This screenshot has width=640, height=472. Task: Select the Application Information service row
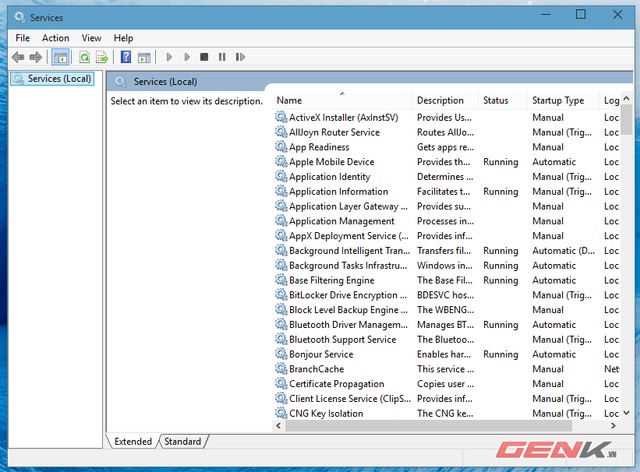point(447,191)
